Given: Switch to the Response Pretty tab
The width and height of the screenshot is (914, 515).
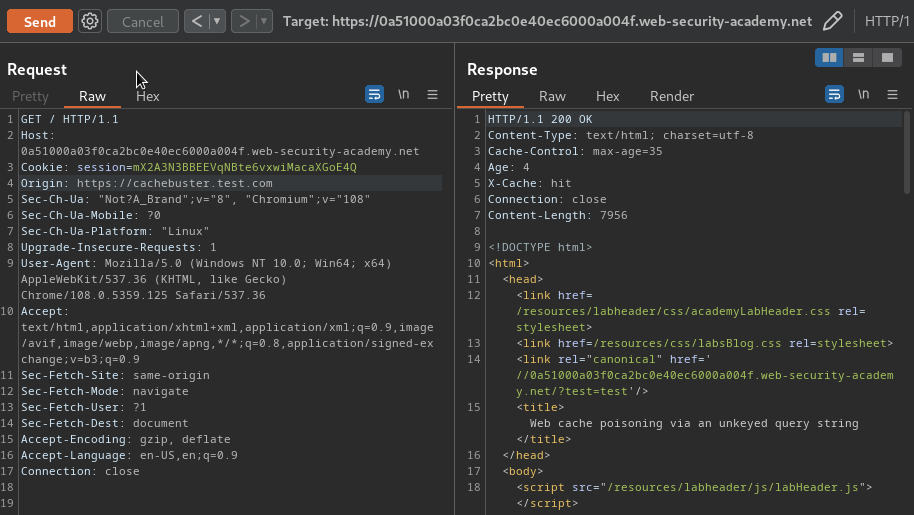Looking at the screenshot, I should coord(490,96).
